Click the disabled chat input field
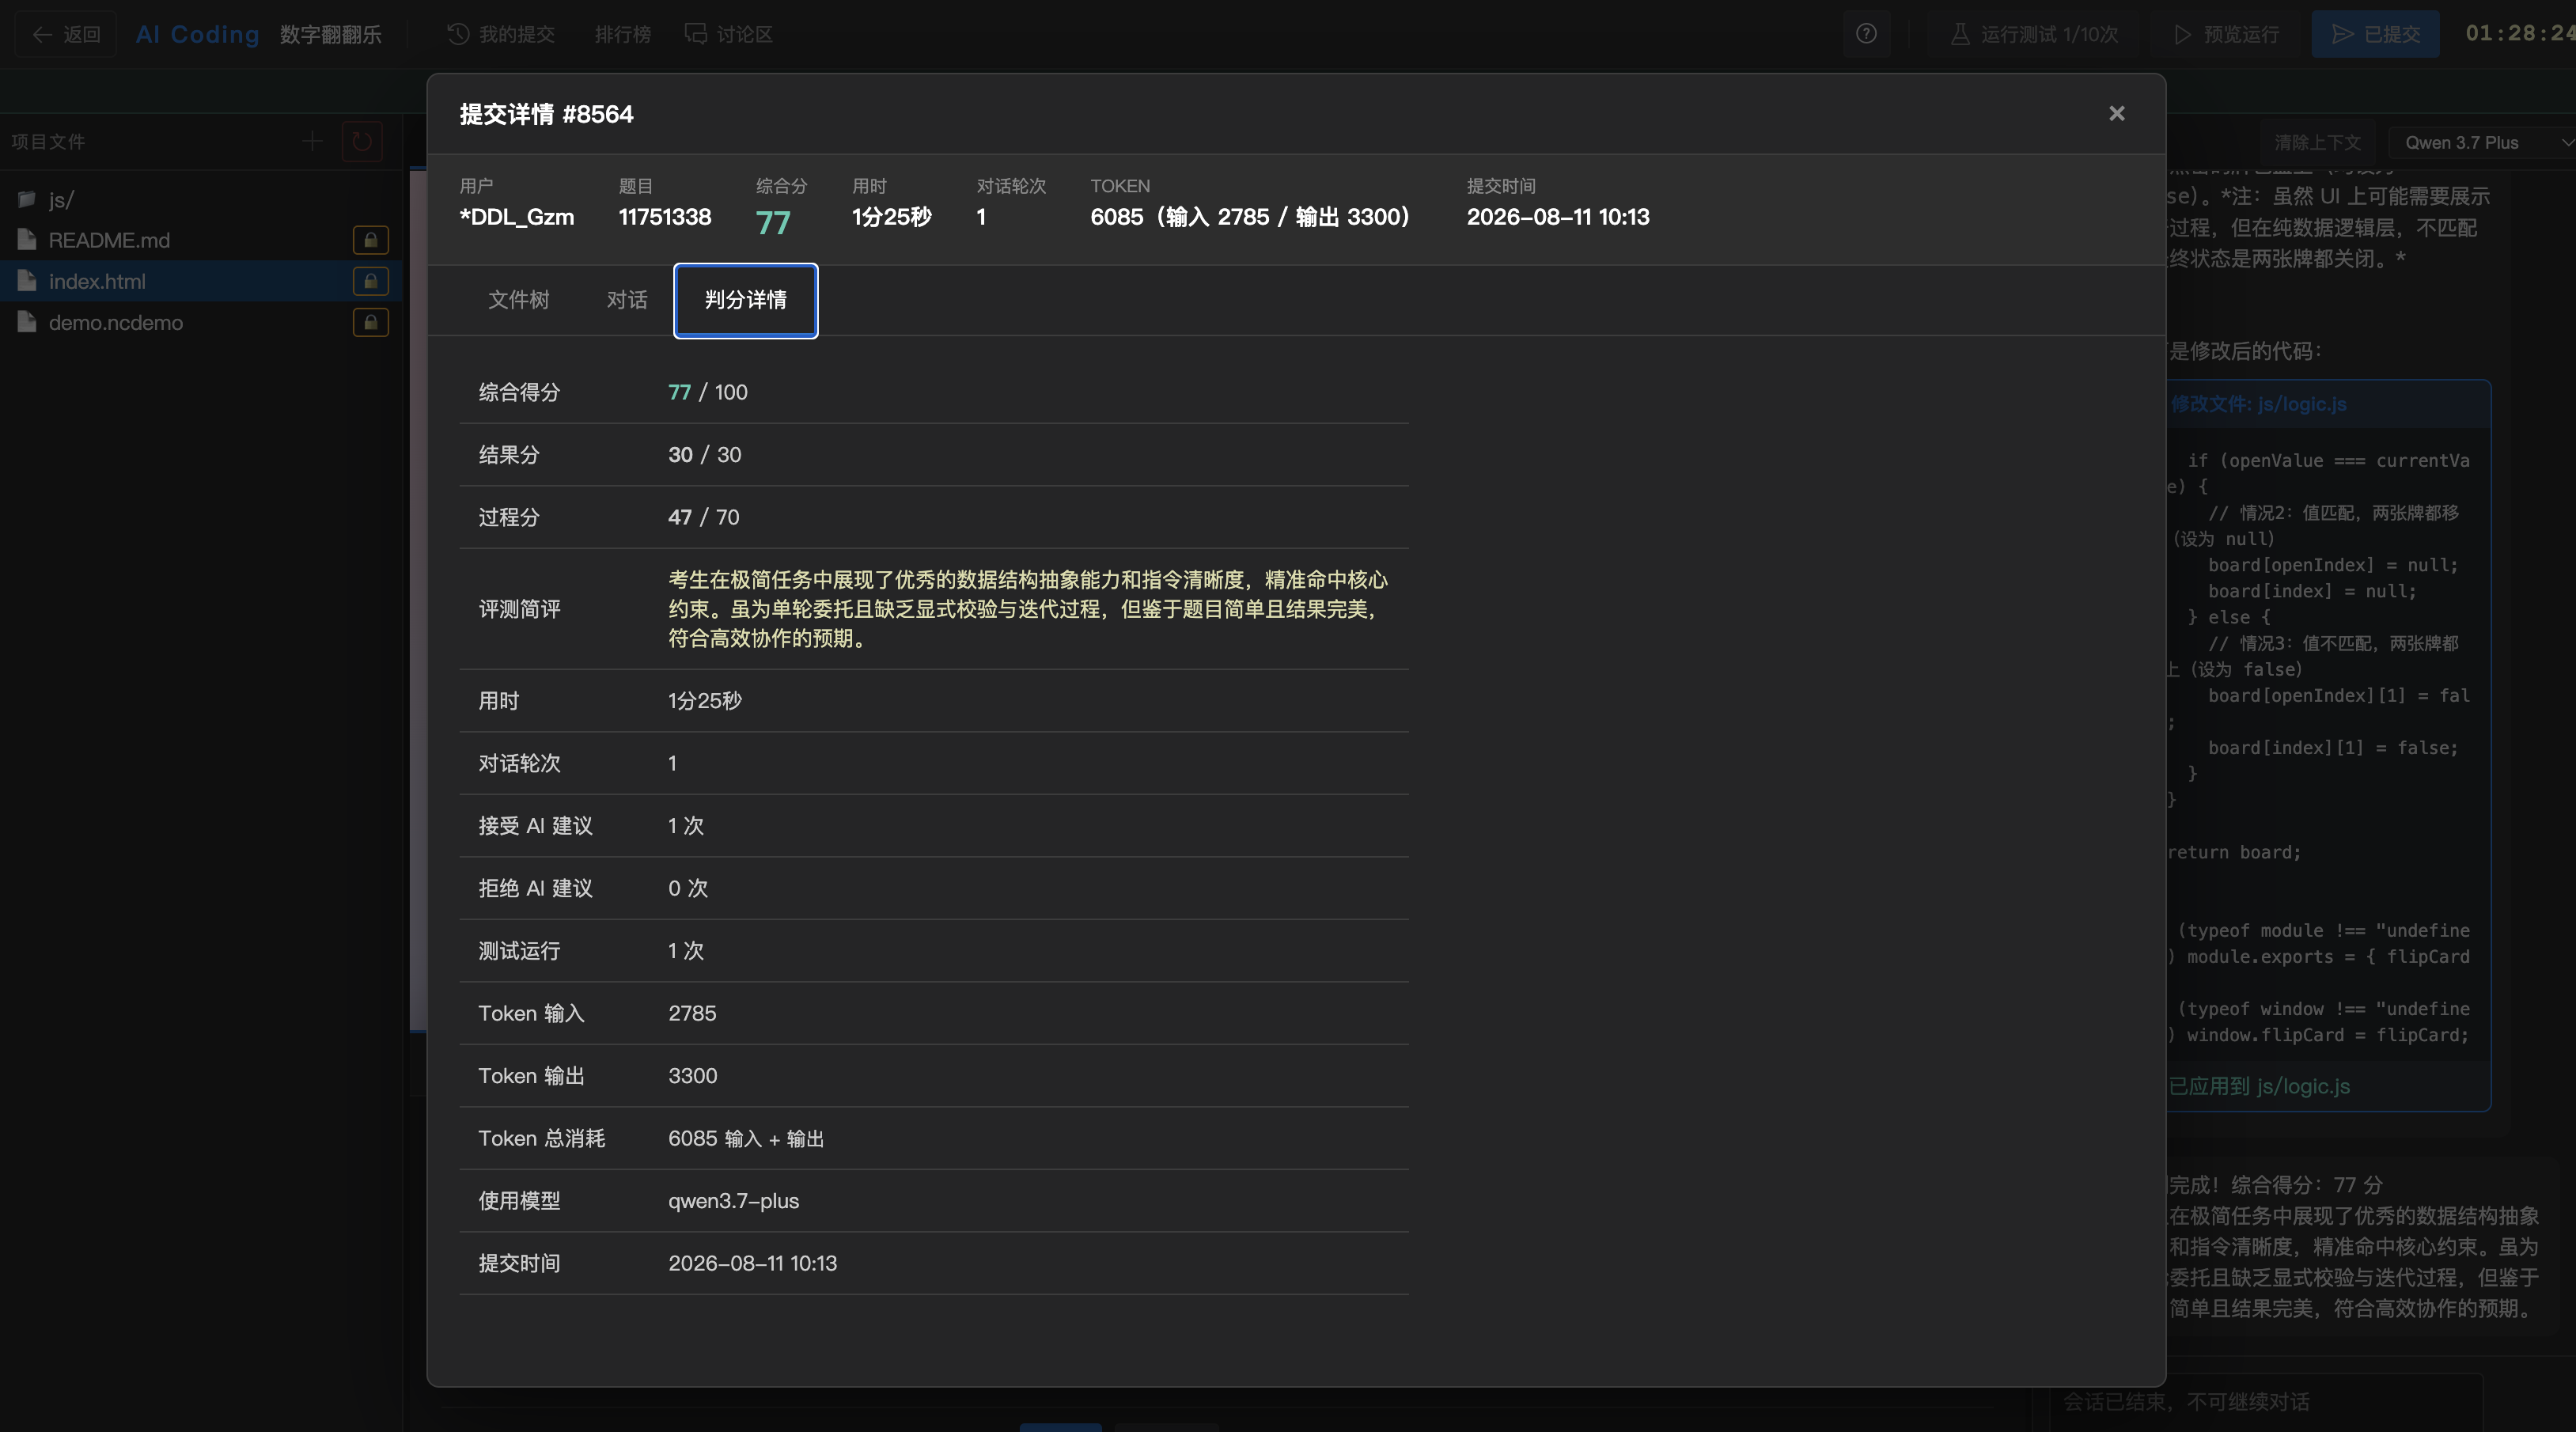2576x1432 pixels. coord(2265,1402)
